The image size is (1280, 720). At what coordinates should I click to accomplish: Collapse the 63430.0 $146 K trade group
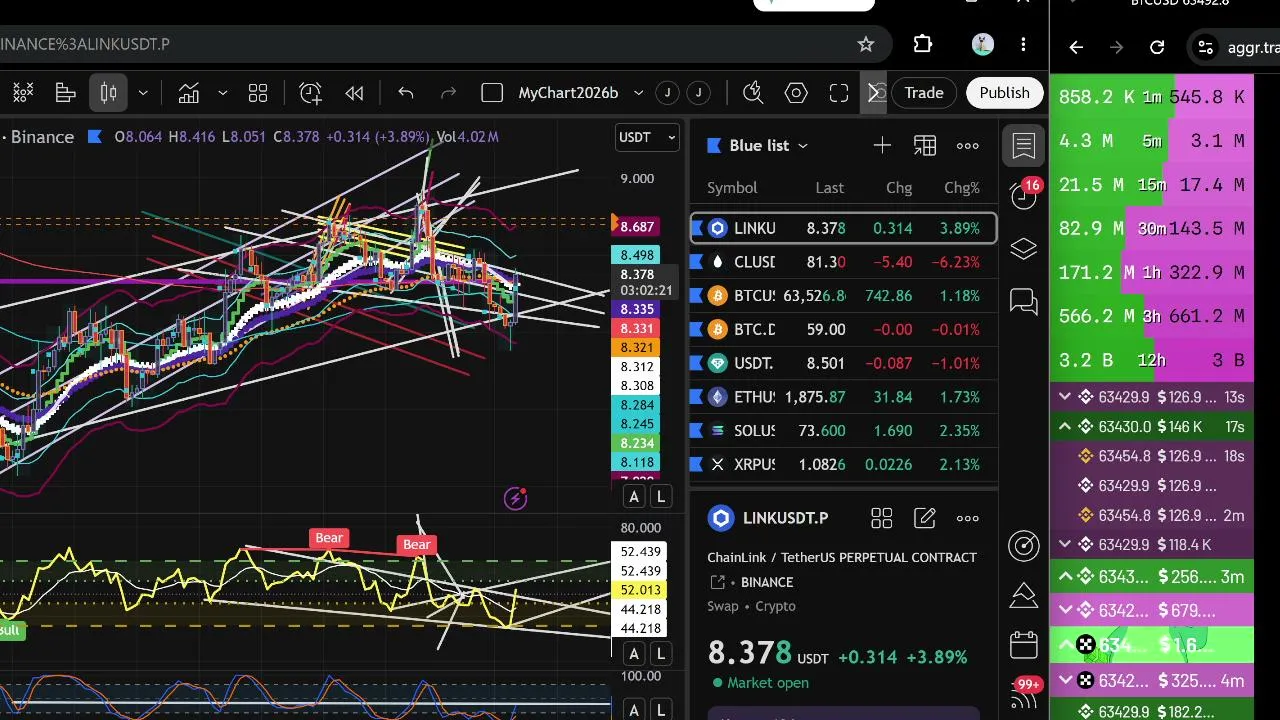click(x=1065, y=427)
